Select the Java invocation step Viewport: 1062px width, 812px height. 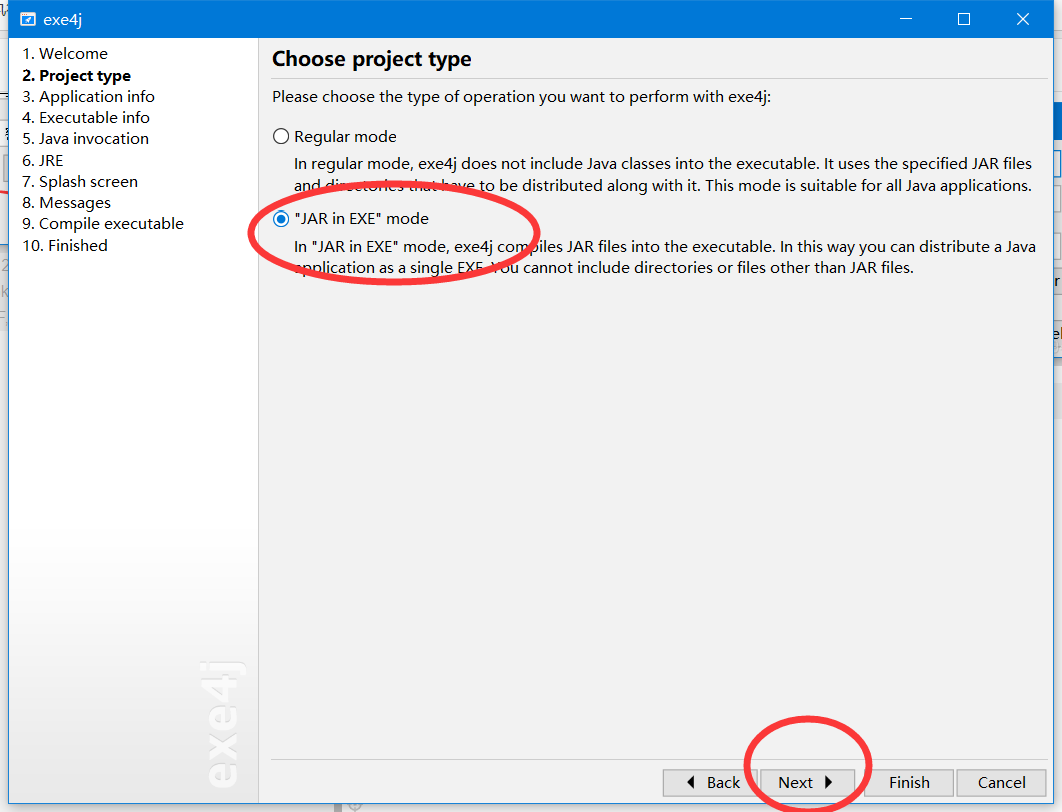85,138
